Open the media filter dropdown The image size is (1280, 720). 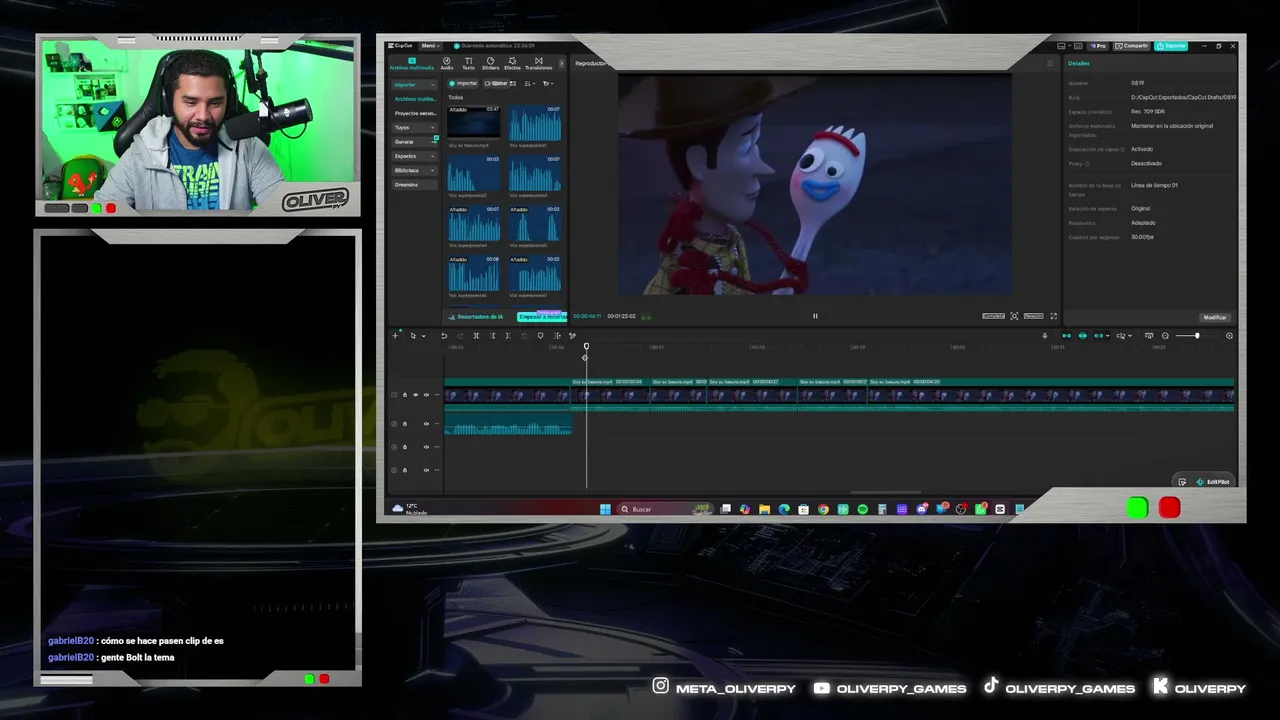click(548, 83)
